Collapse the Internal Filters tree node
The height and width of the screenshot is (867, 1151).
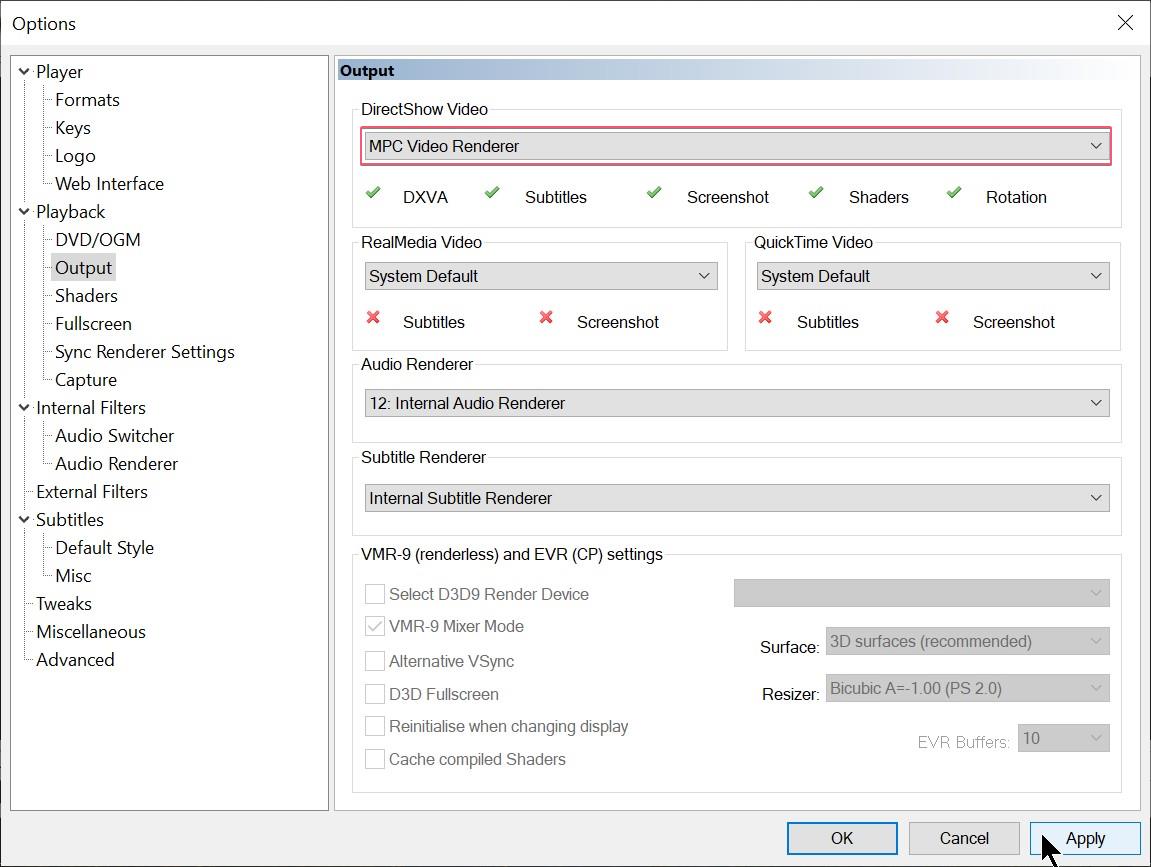click(x=24, y=407)
